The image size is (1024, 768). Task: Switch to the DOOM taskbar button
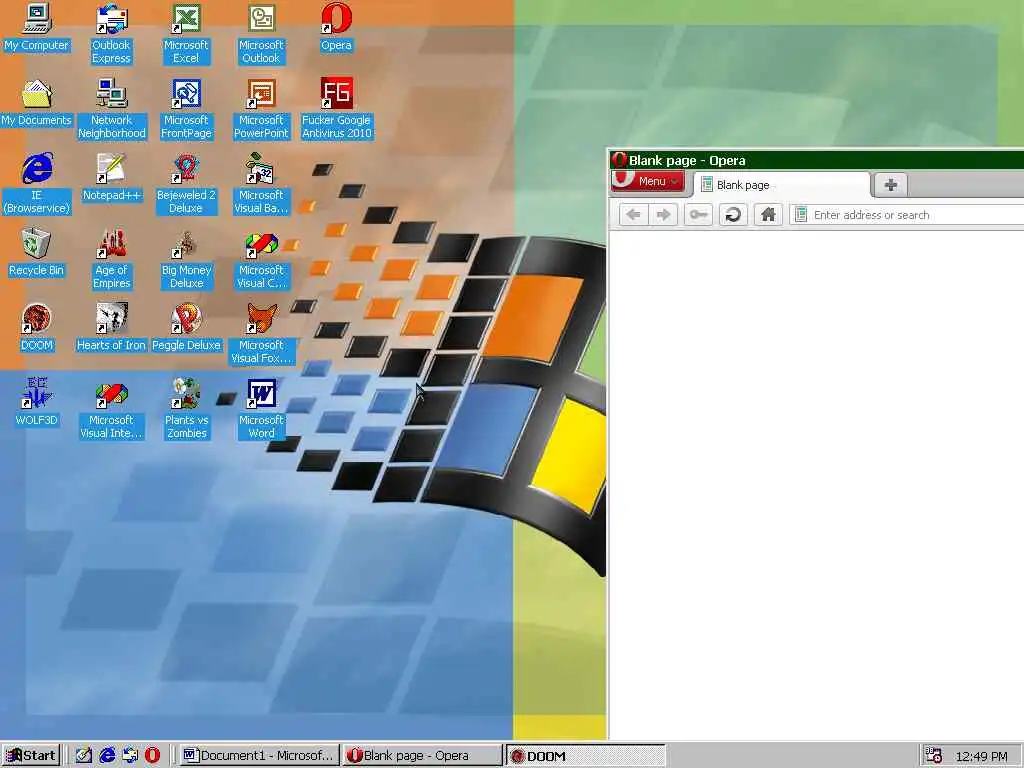click(x=585, y=756)
